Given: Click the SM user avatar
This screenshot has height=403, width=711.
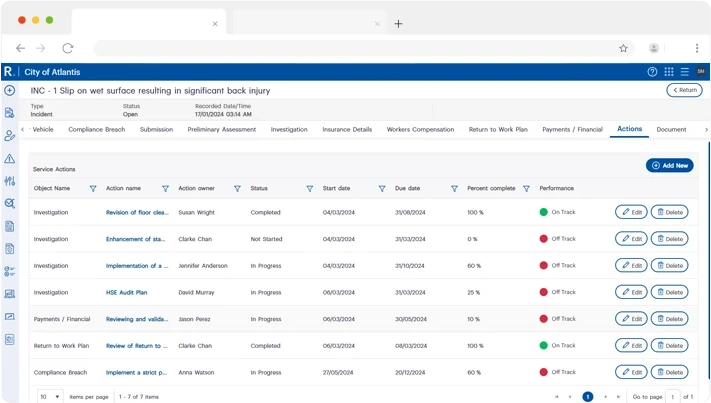Looking at the screenshot, I should point(700,72).
